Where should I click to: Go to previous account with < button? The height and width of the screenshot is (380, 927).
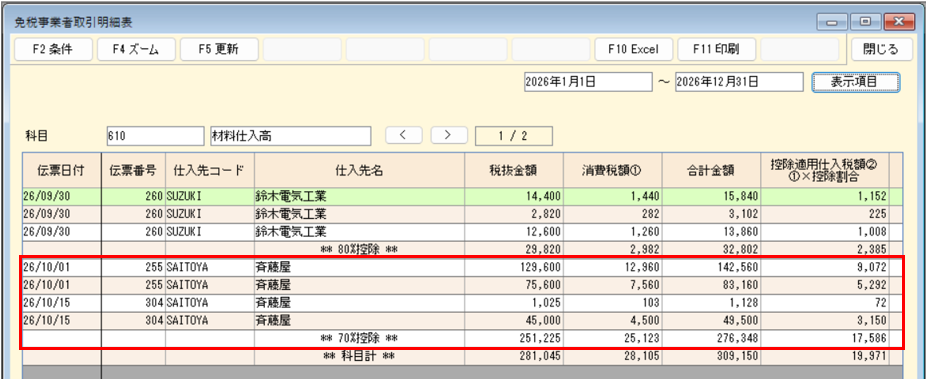tap(403, 135)
